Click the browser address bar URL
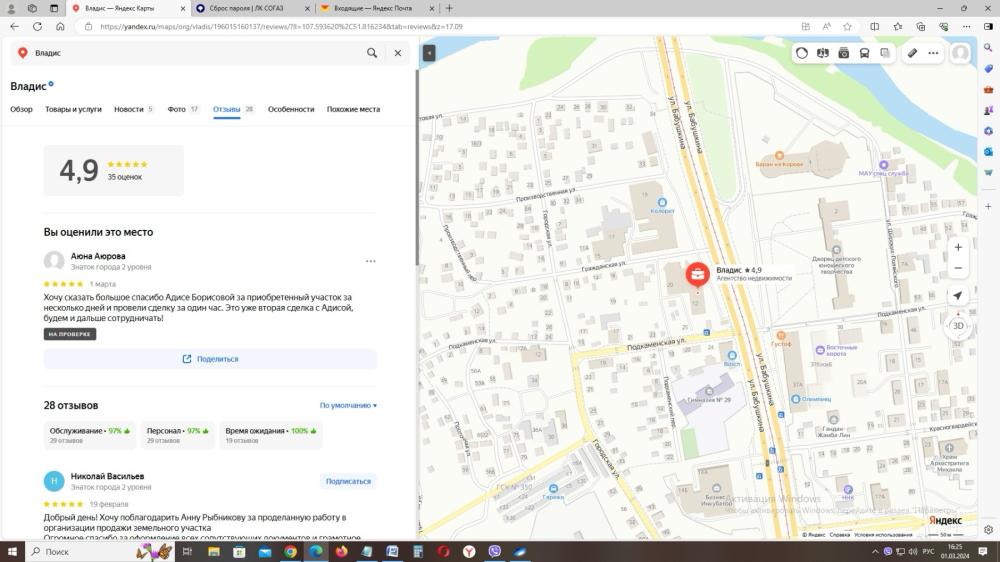The width and height of the screenshot is (1000, 562). coord(281,27)
